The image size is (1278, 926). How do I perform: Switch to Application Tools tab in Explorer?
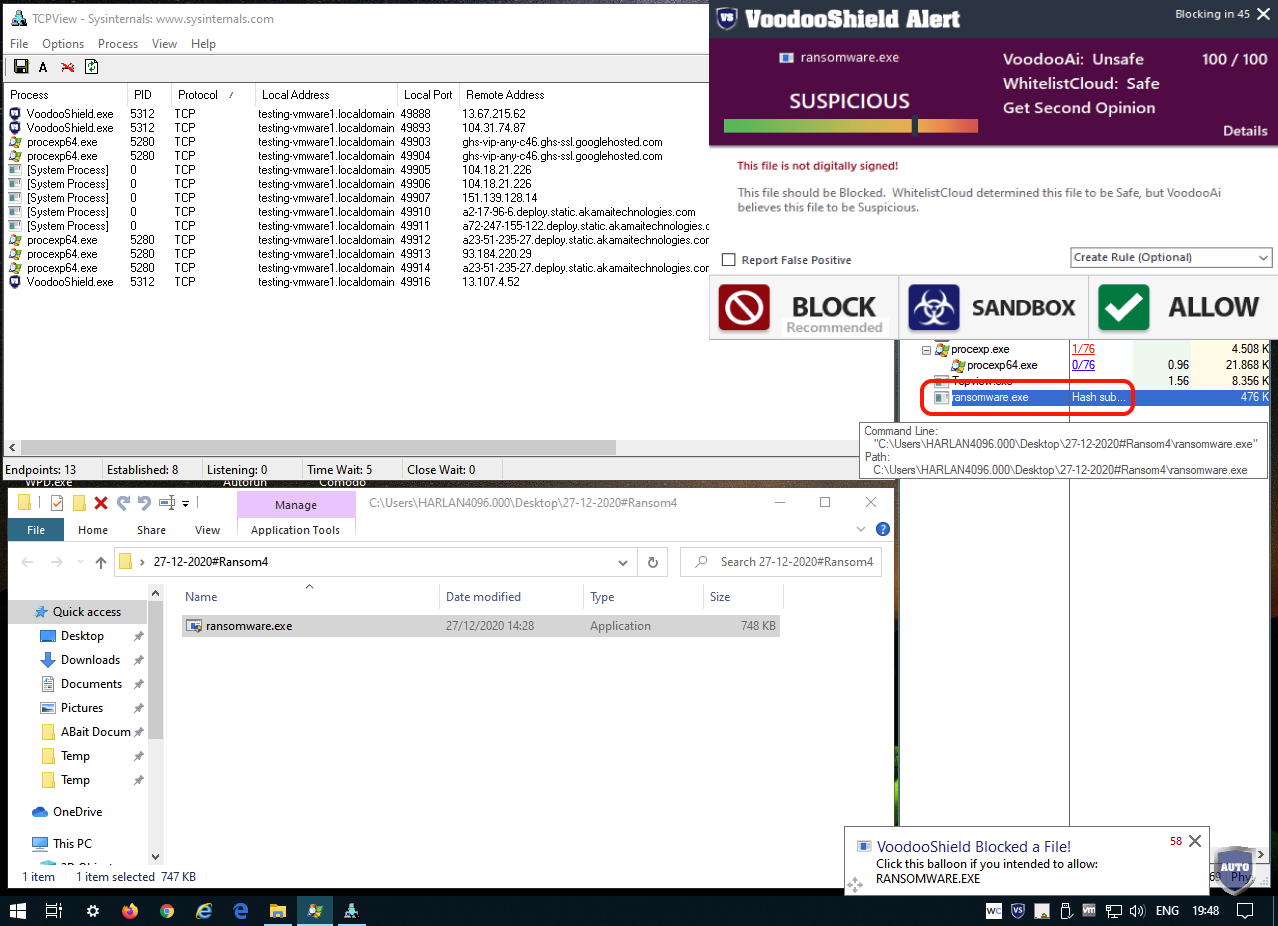295,530
